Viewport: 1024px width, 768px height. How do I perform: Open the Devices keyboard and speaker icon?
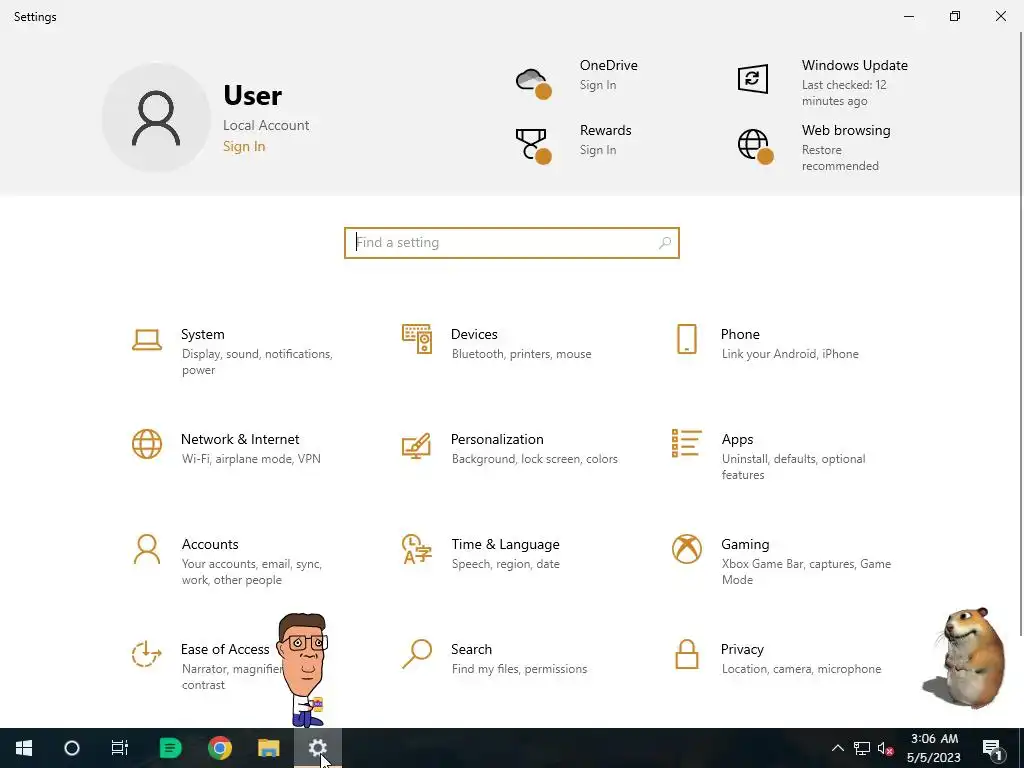pos(417,339)
